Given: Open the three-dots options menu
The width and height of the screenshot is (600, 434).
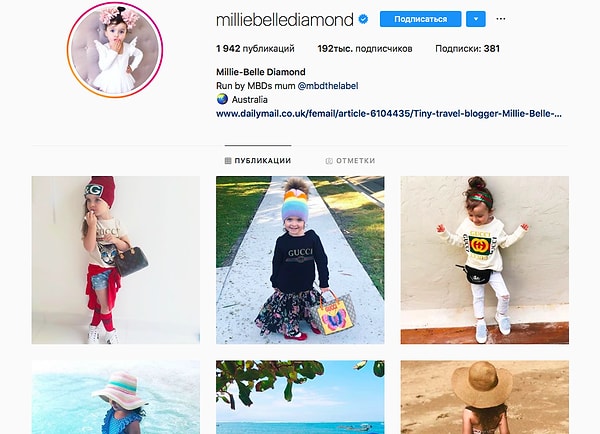Looking at the screenshot, I should 501,19.
